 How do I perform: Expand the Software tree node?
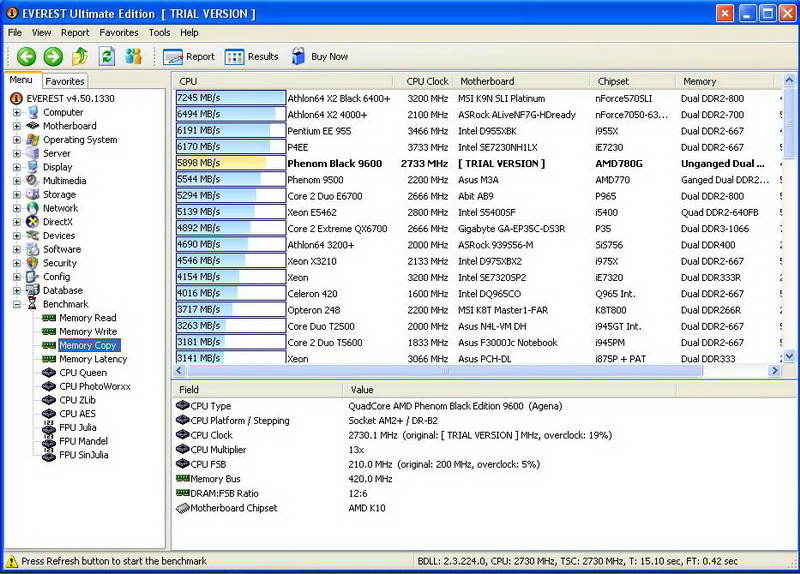click(x=17, y=250)
